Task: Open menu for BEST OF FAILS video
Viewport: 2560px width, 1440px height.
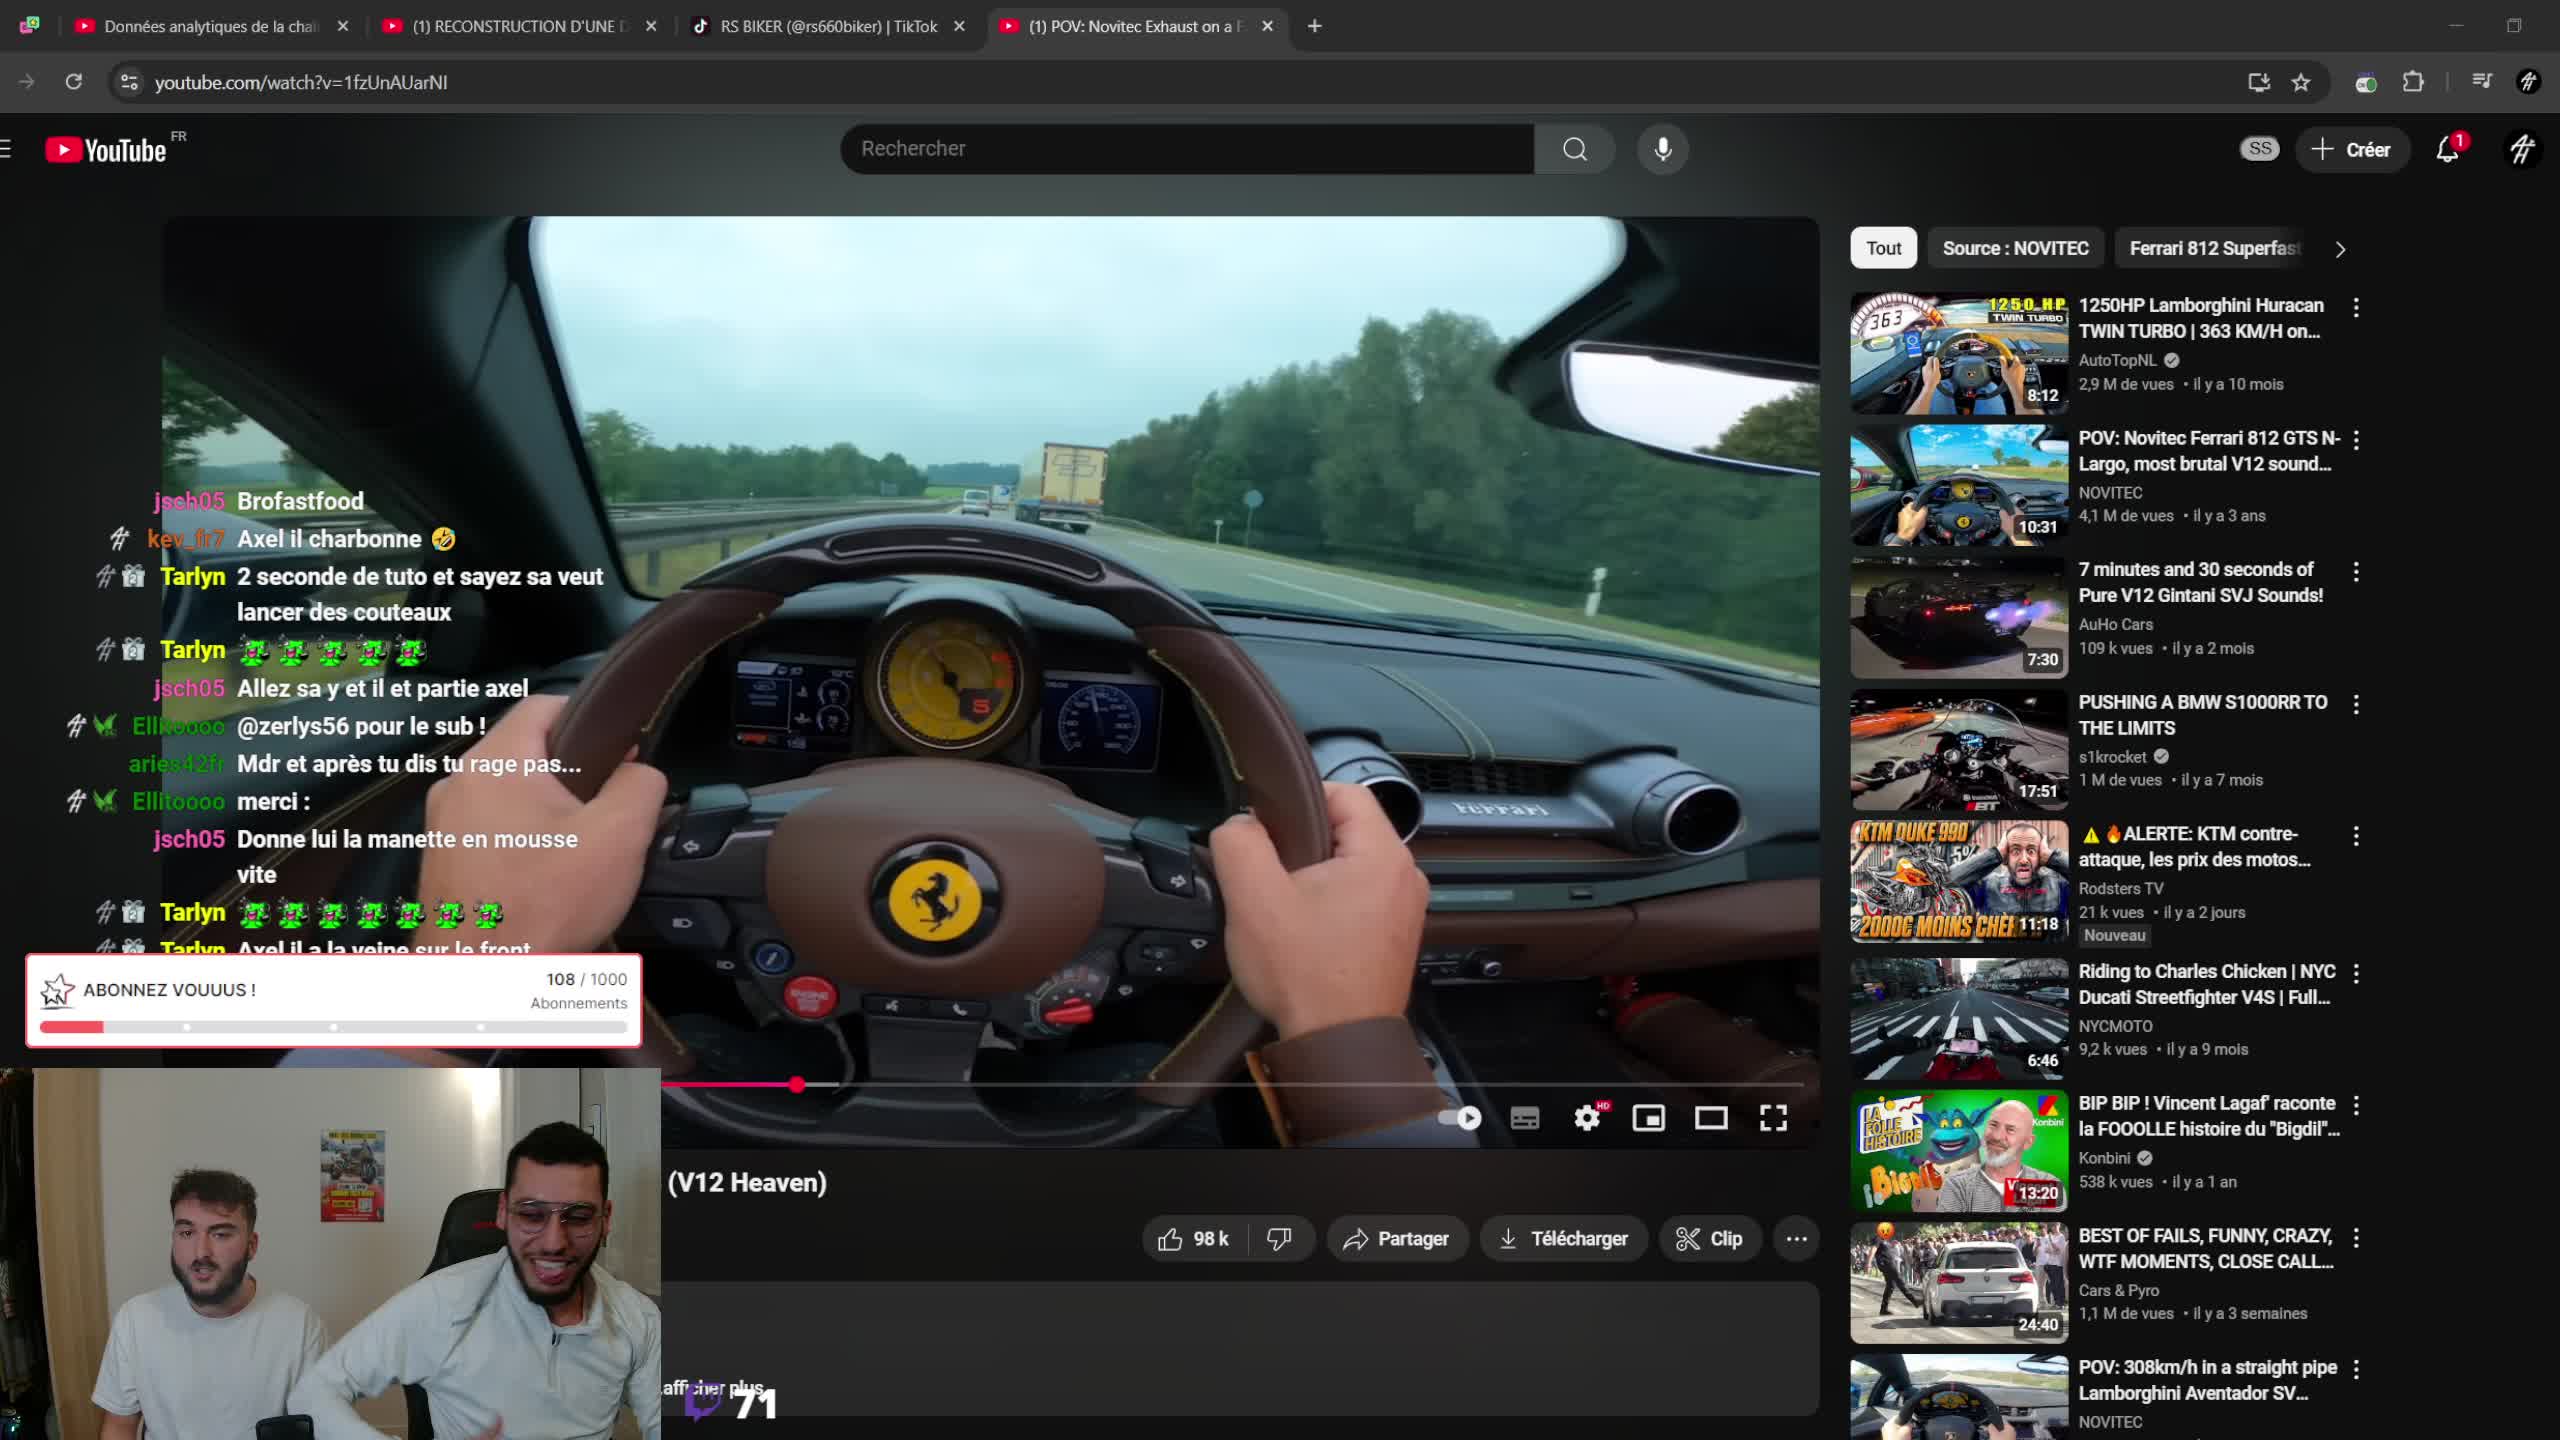Action: point(2356,1238)
